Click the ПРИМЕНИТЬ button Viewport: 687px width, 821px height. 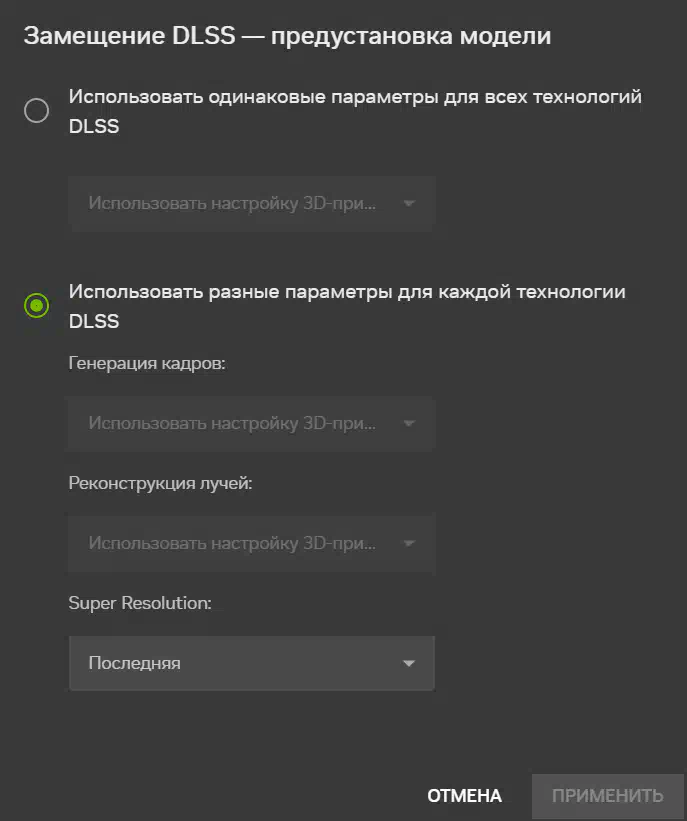[608, 796]
